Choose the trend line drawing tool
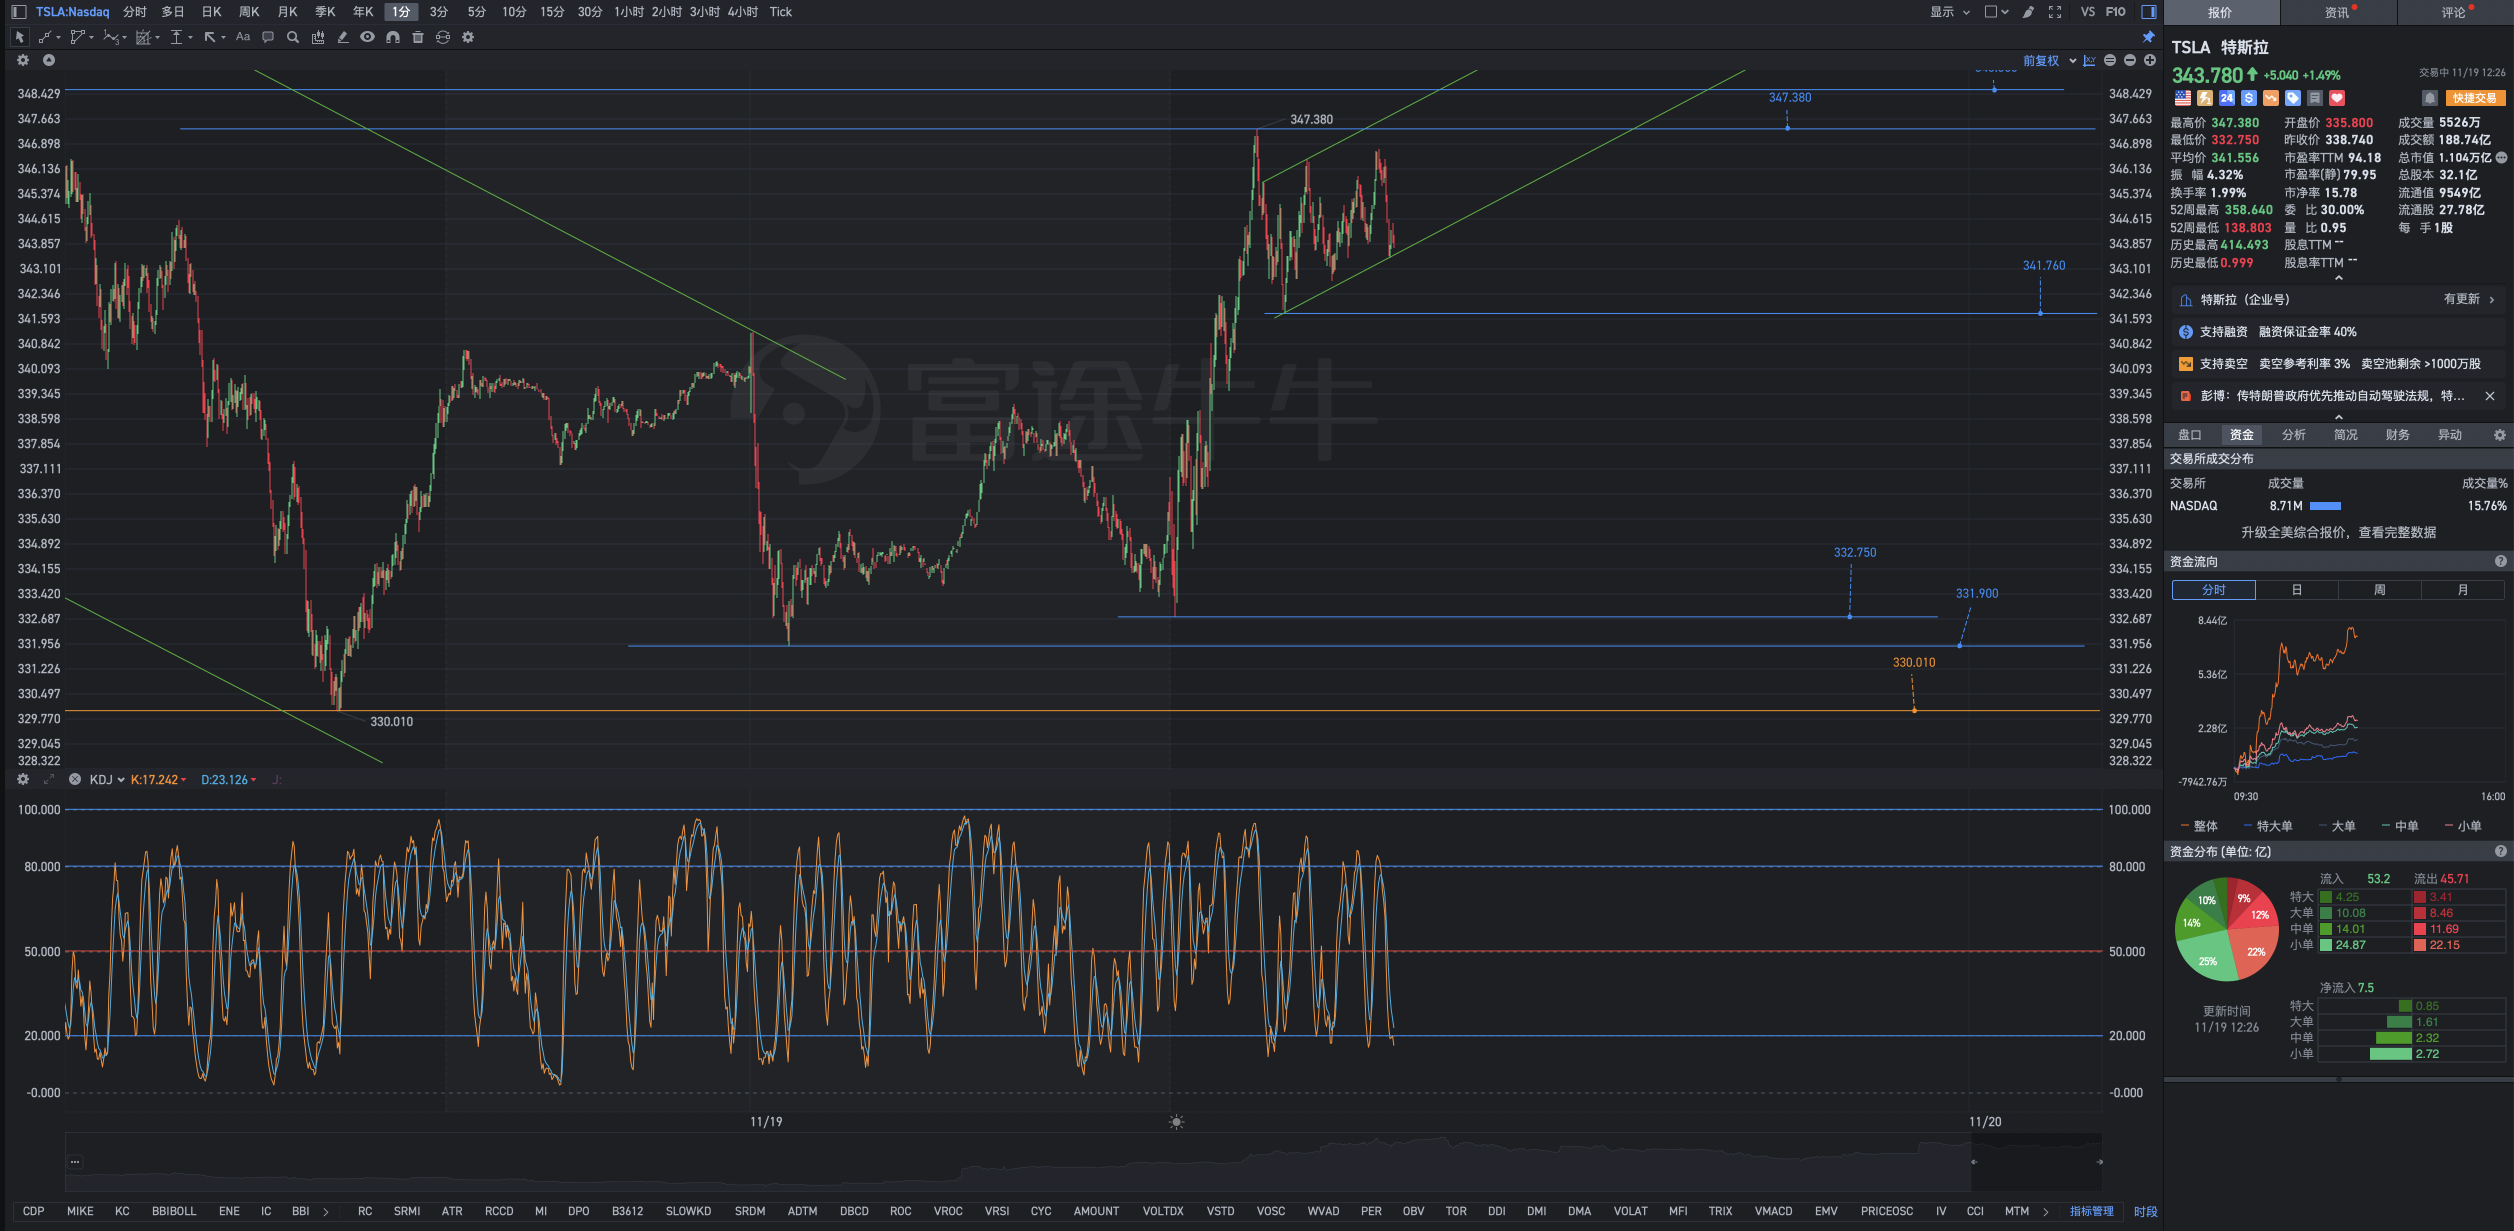 pos(46,37)
